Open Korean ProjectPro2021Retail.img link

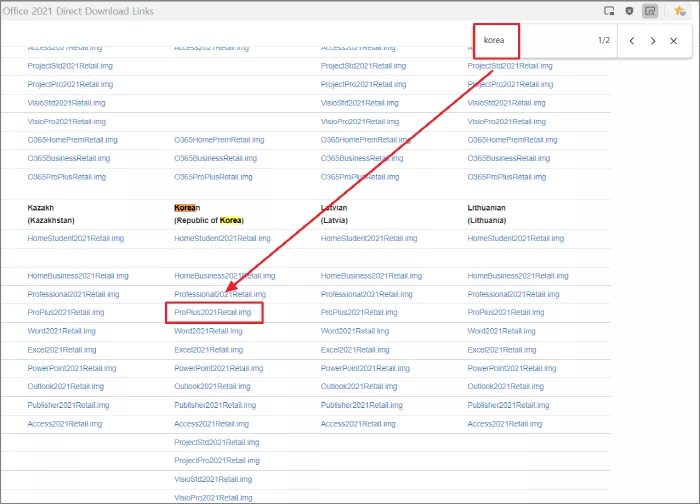pos(217,461)
